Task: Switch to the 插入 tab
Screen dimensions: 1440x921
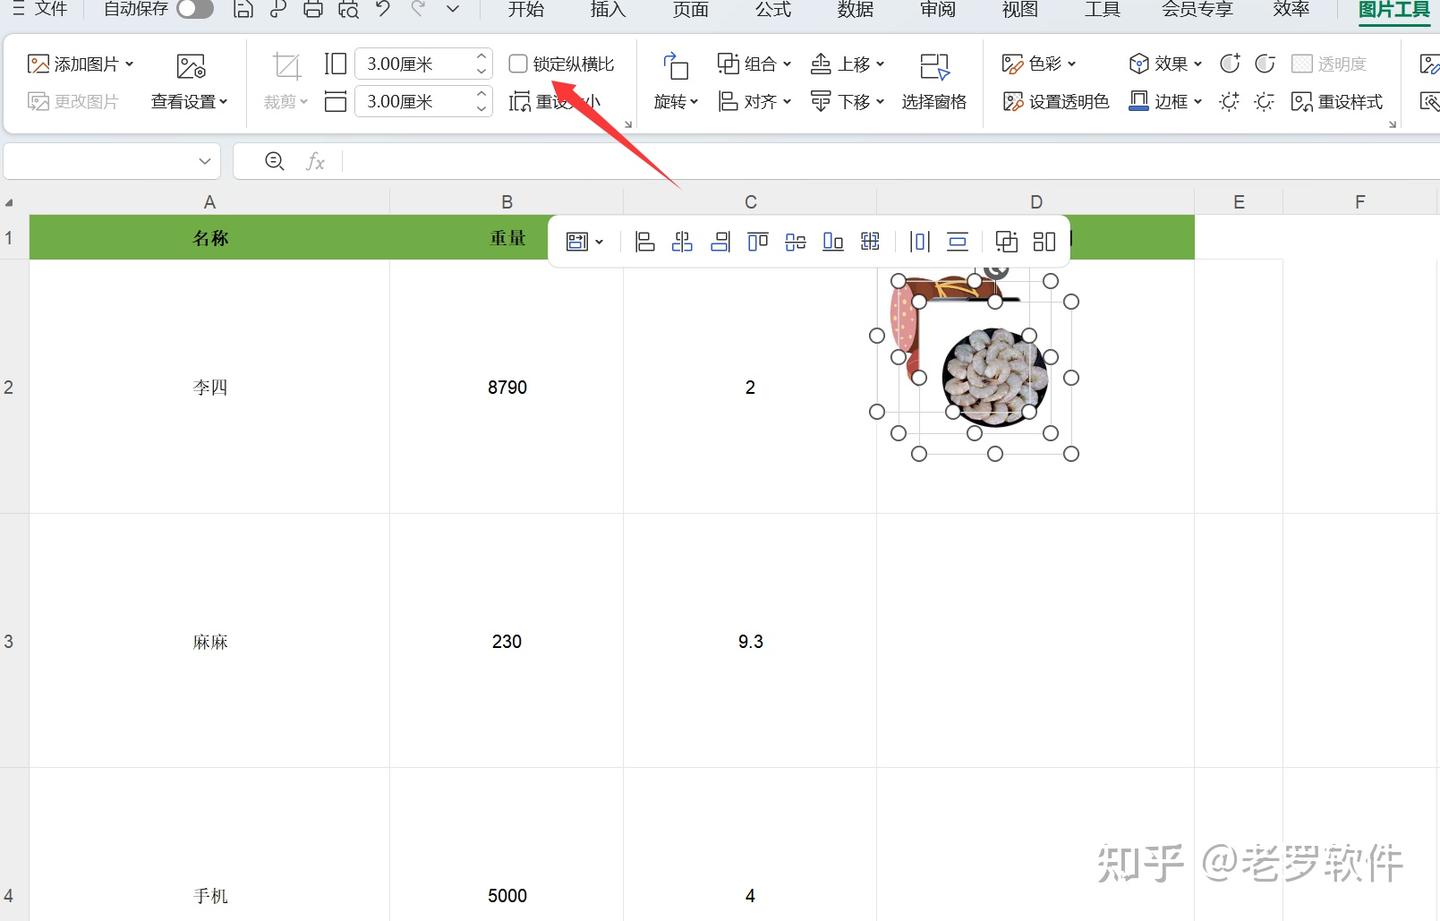Action: point(608,9)
